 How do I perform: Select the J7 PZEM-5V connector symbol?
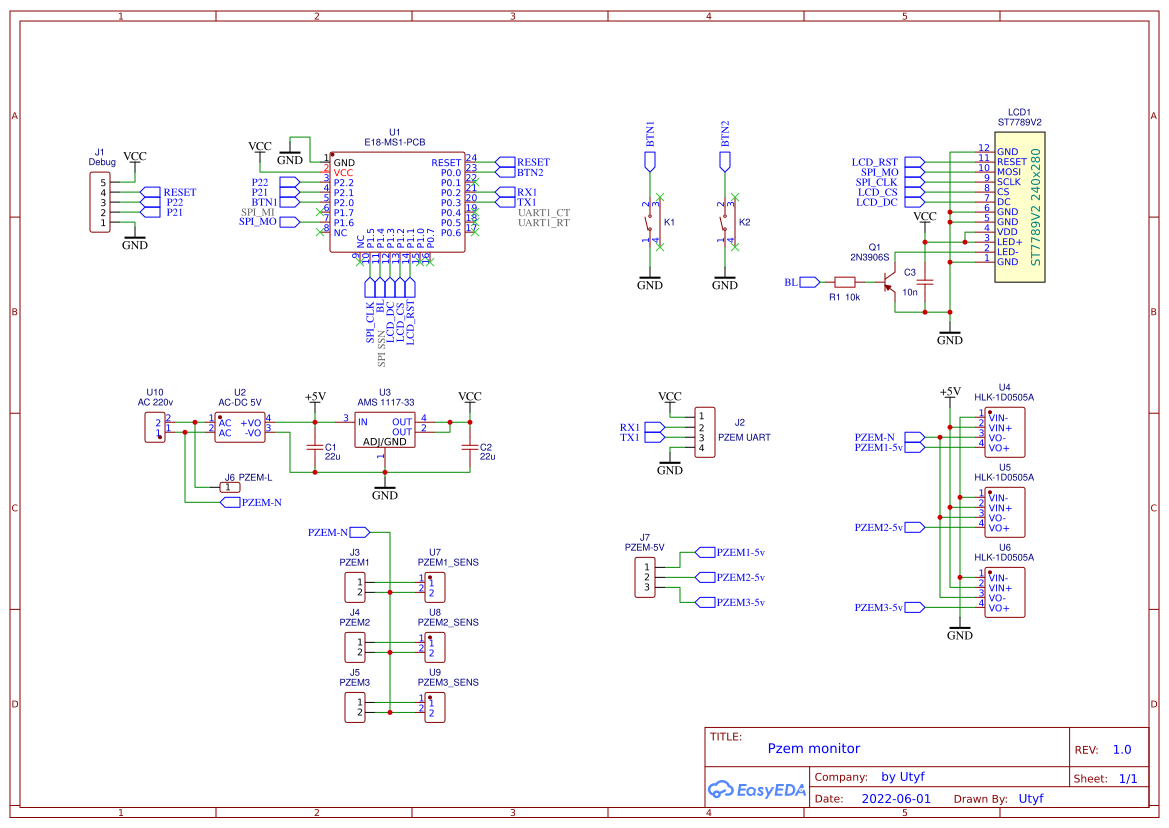point(646,578)
